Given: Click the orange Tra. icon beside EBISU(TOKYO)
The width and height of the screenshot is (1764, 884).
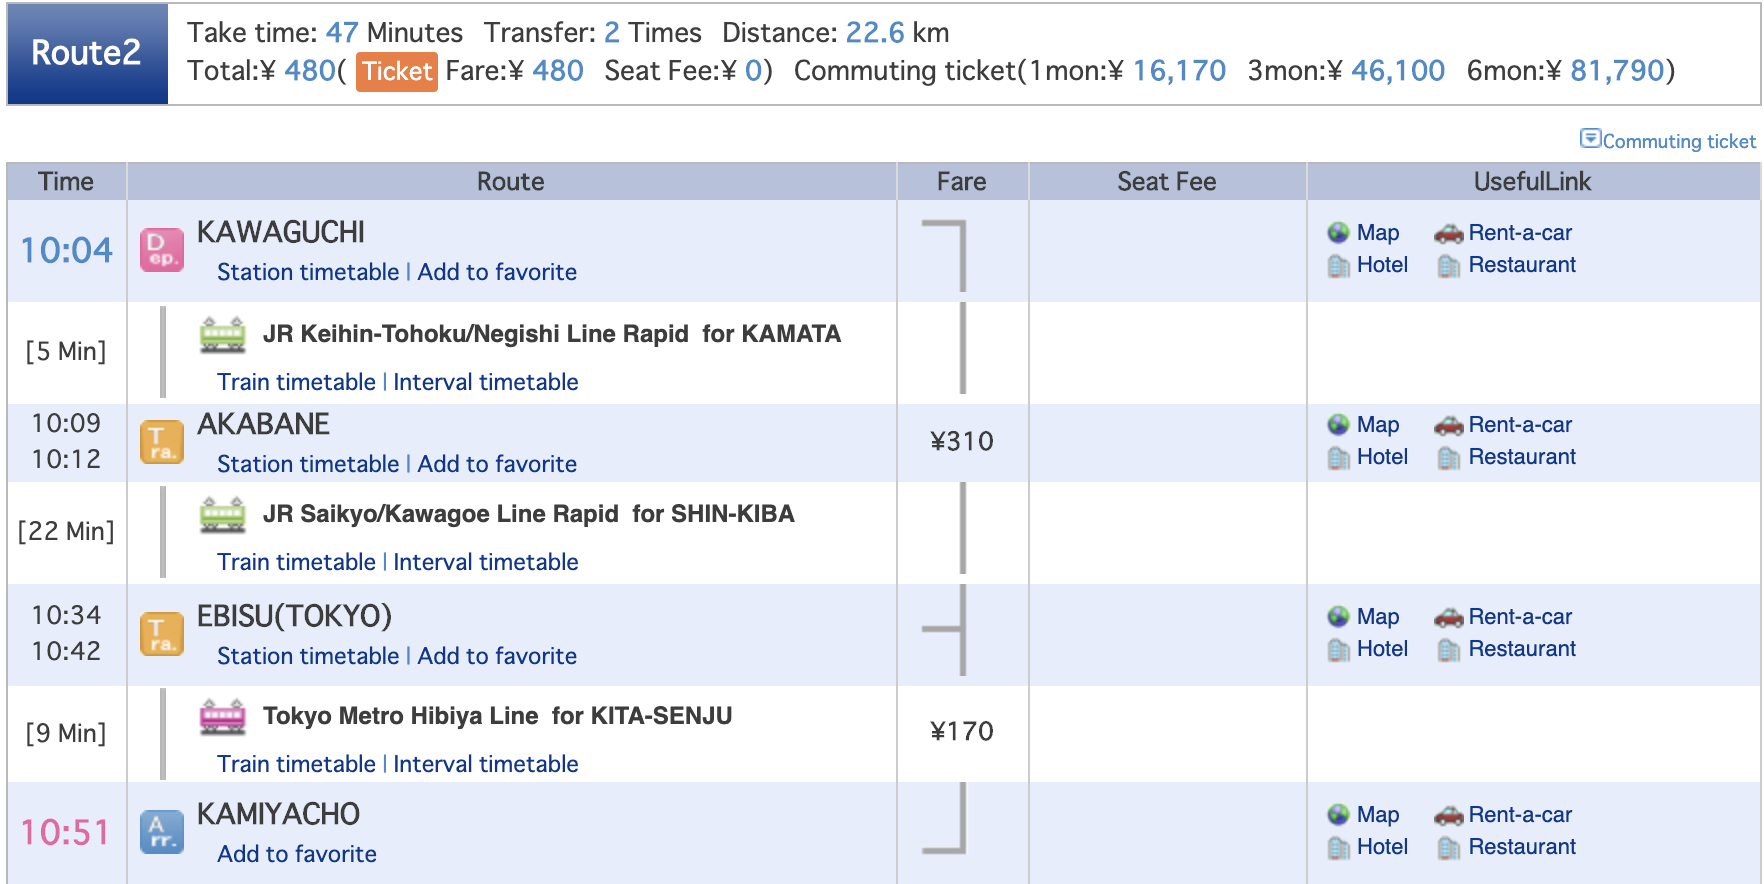Looking at the screenshot, I should (x=162, y=634).
